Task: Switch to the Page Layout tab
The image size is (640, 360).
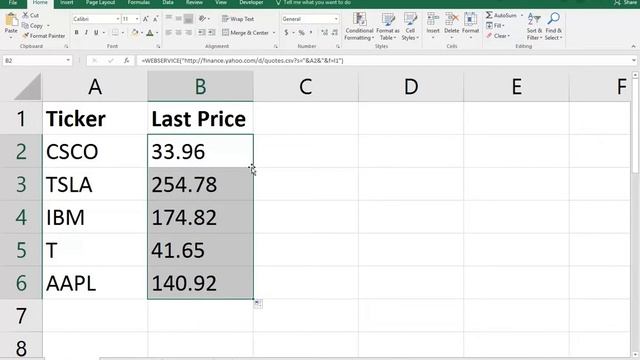Action: pos(100,3)
